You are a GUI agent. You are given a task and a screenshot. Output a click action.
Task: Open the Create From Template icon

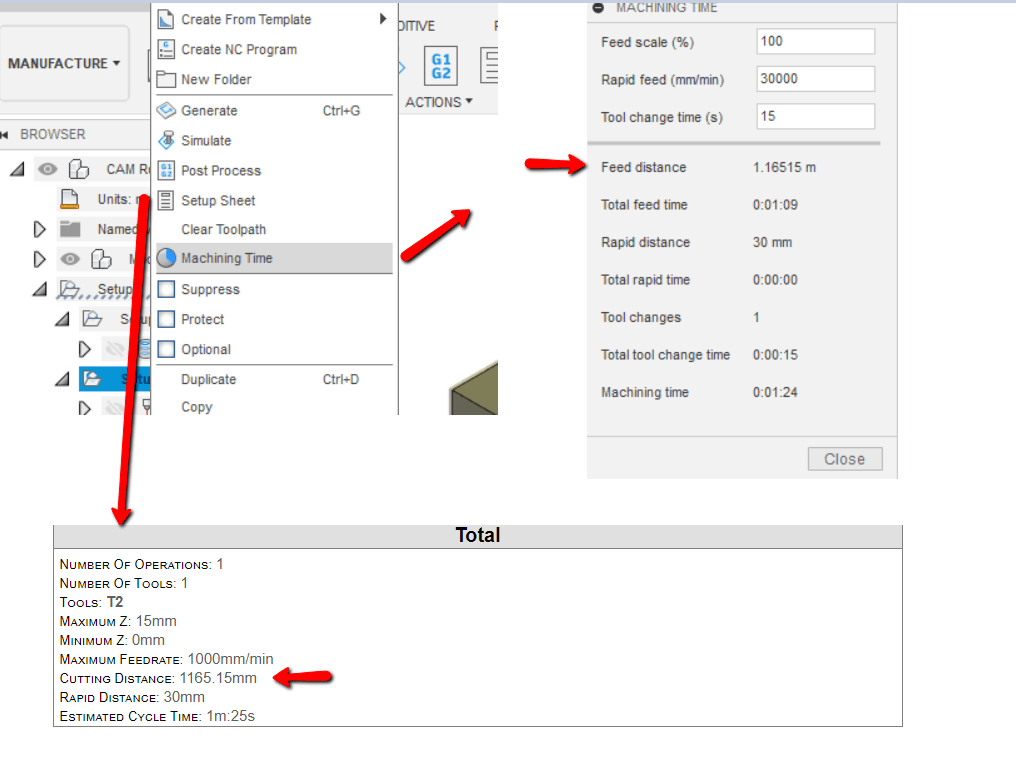pyautogui.click(x=164, y=19)
